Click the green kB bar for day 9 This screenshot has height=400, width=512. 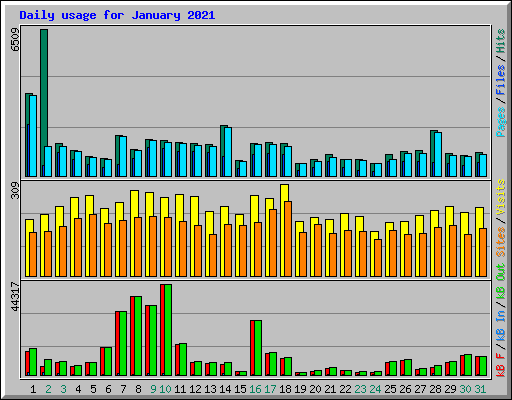click(x=153, y=341)
